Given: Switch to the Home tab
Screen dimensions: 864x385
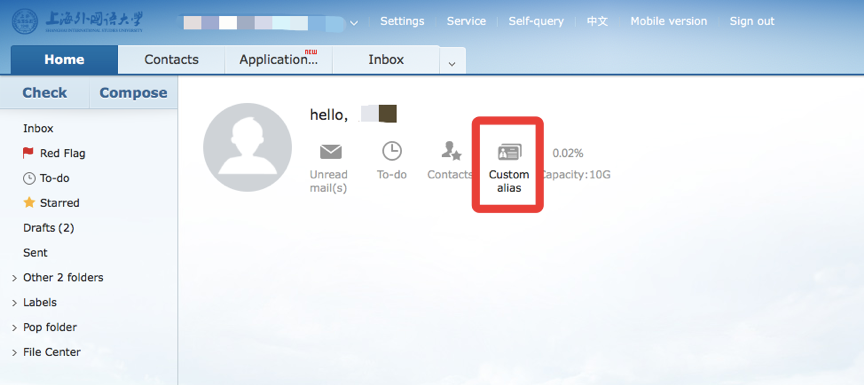Looking at the screenshot, I should click(64, 59).
